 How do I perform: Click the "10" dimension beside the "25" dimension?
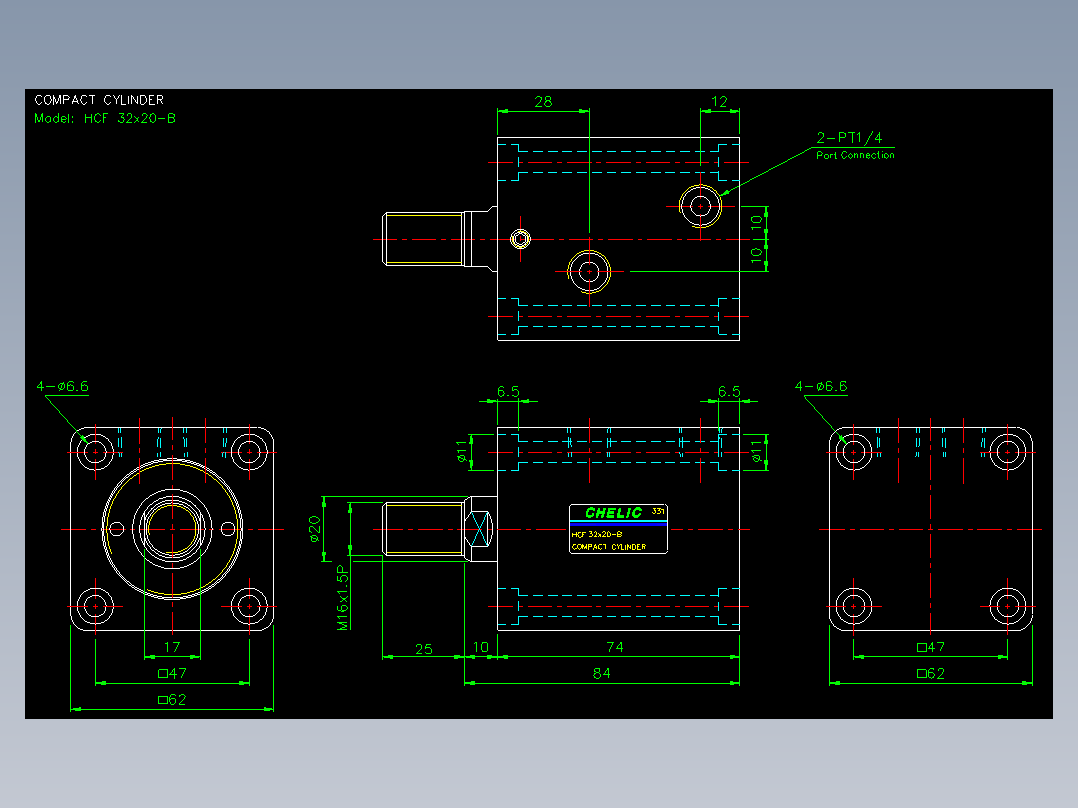pos(481,647)
